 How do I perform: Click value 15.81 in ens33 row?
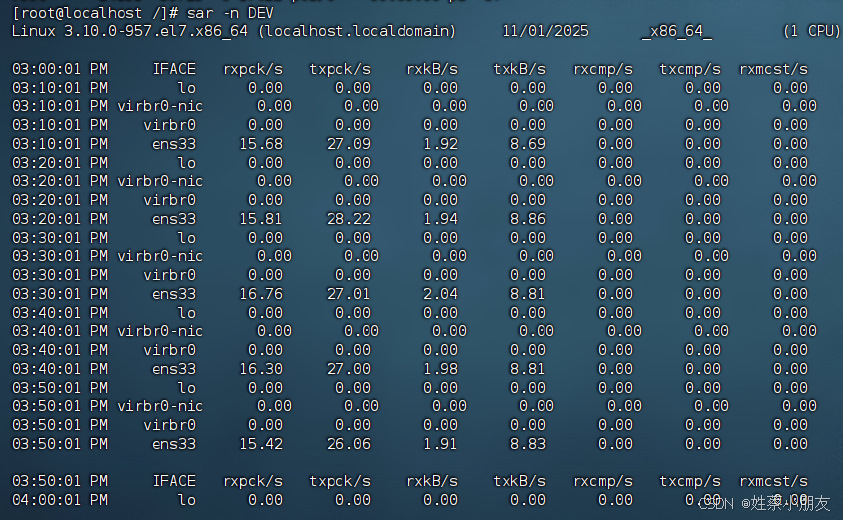click(x=261, y=219)
